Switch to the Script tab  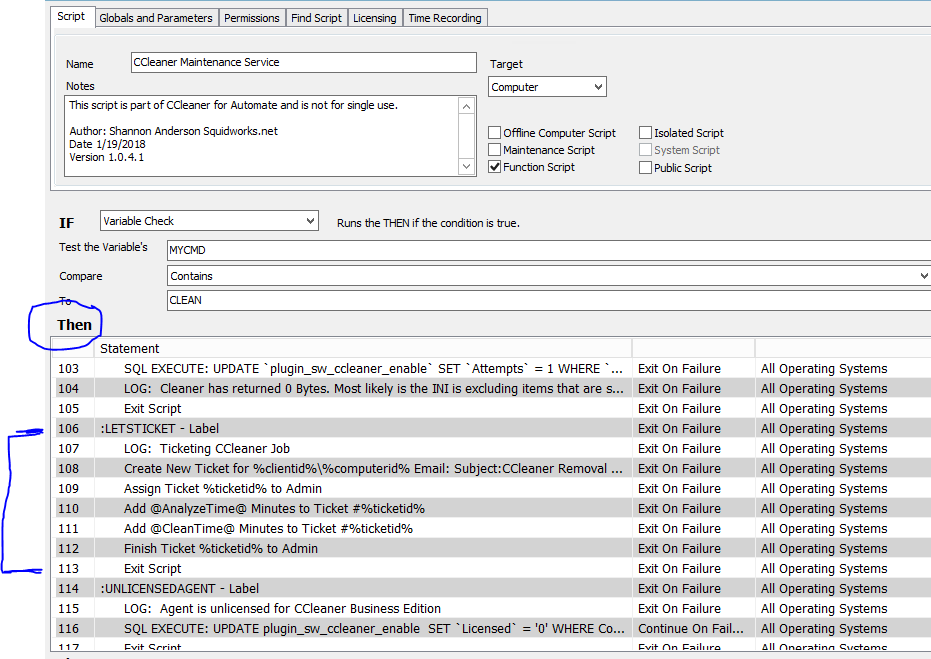pyautogui.click(x=71, y=17)
